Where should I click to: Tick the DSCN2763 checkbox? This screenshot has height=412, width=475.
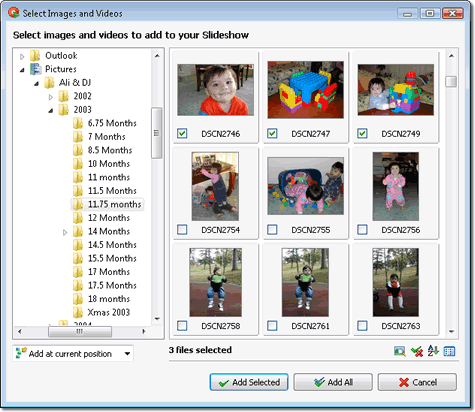[362, 325]
